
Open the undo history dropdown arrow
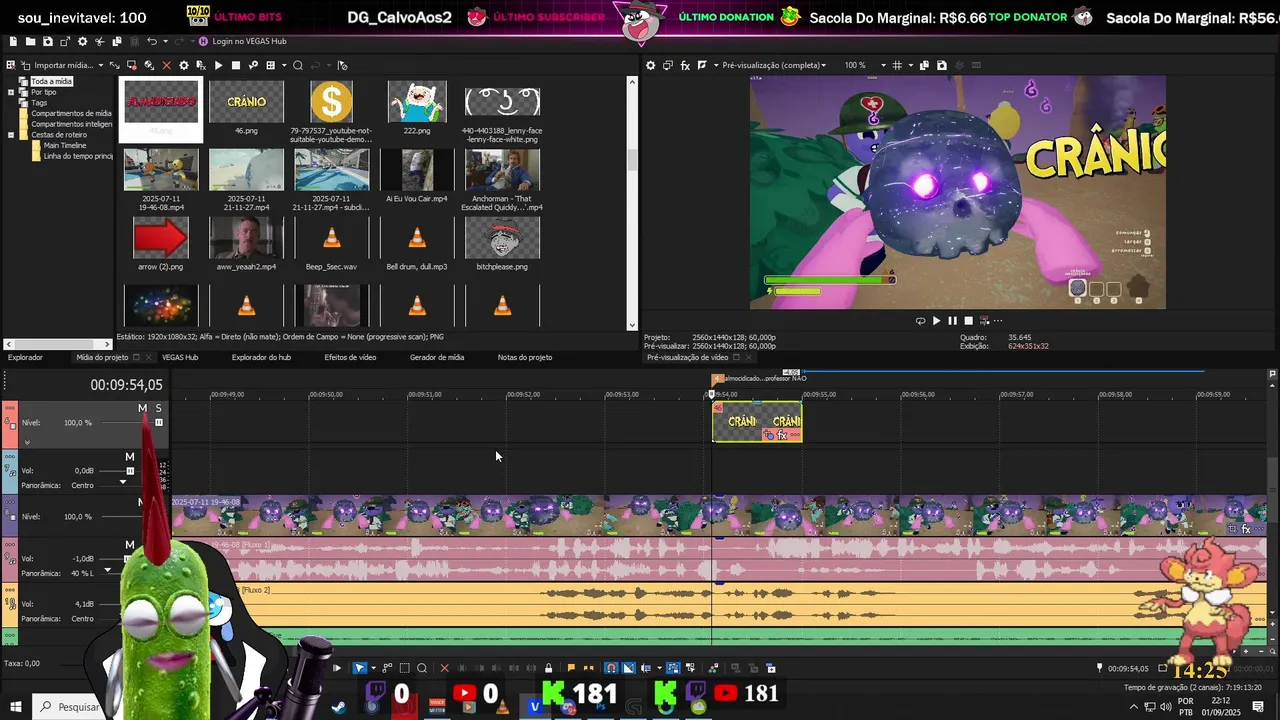pos(166,41)
